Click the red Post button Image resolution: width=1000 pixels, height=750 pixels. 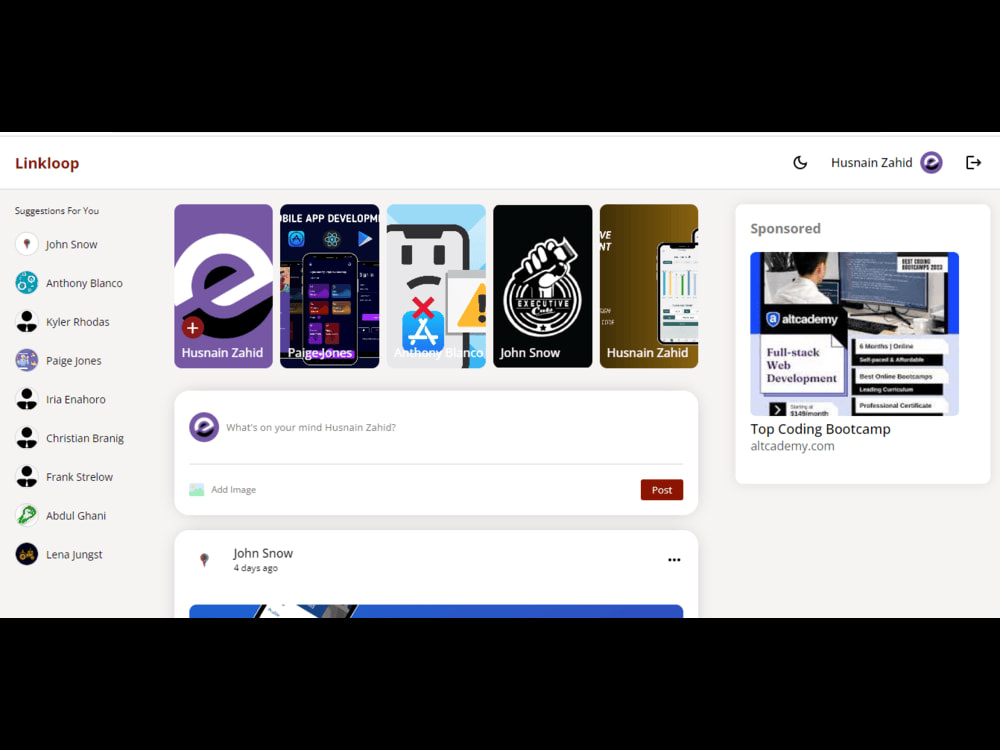[x=662, y=490]
